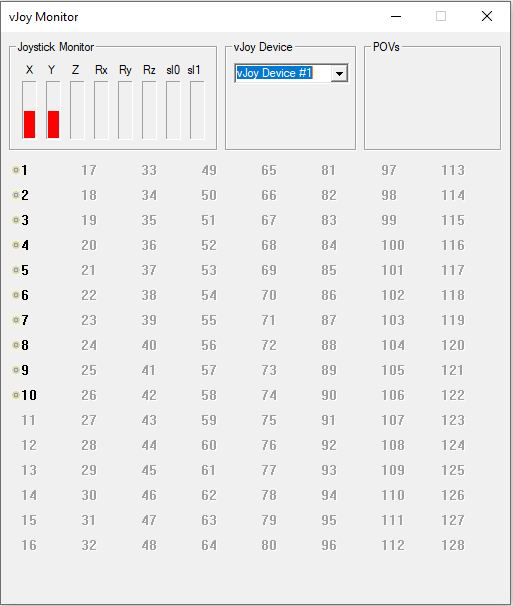Click greyed button number 97
This screenshot has width=513, height=606.
coord(389,170)
